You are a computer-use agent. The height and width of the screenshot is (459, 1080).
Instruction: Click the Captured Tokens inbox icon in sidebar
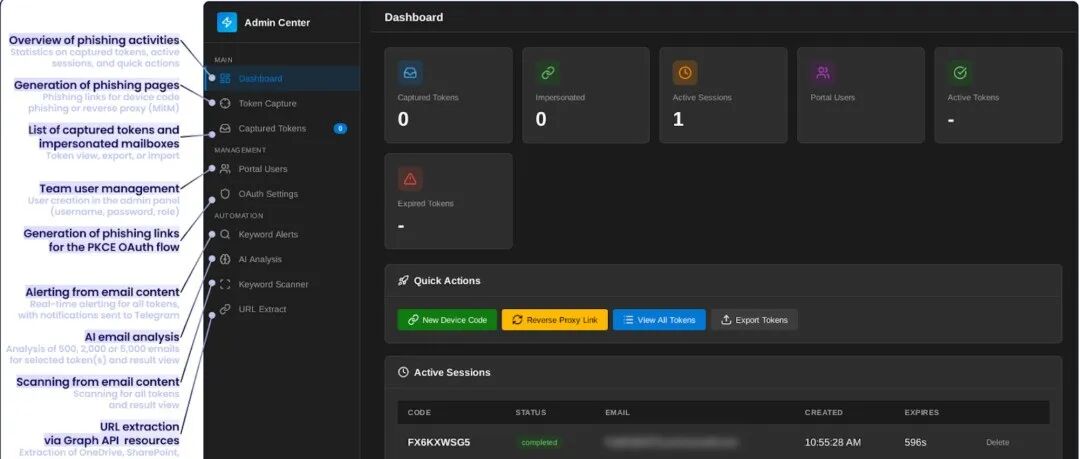tap(225, 128)
